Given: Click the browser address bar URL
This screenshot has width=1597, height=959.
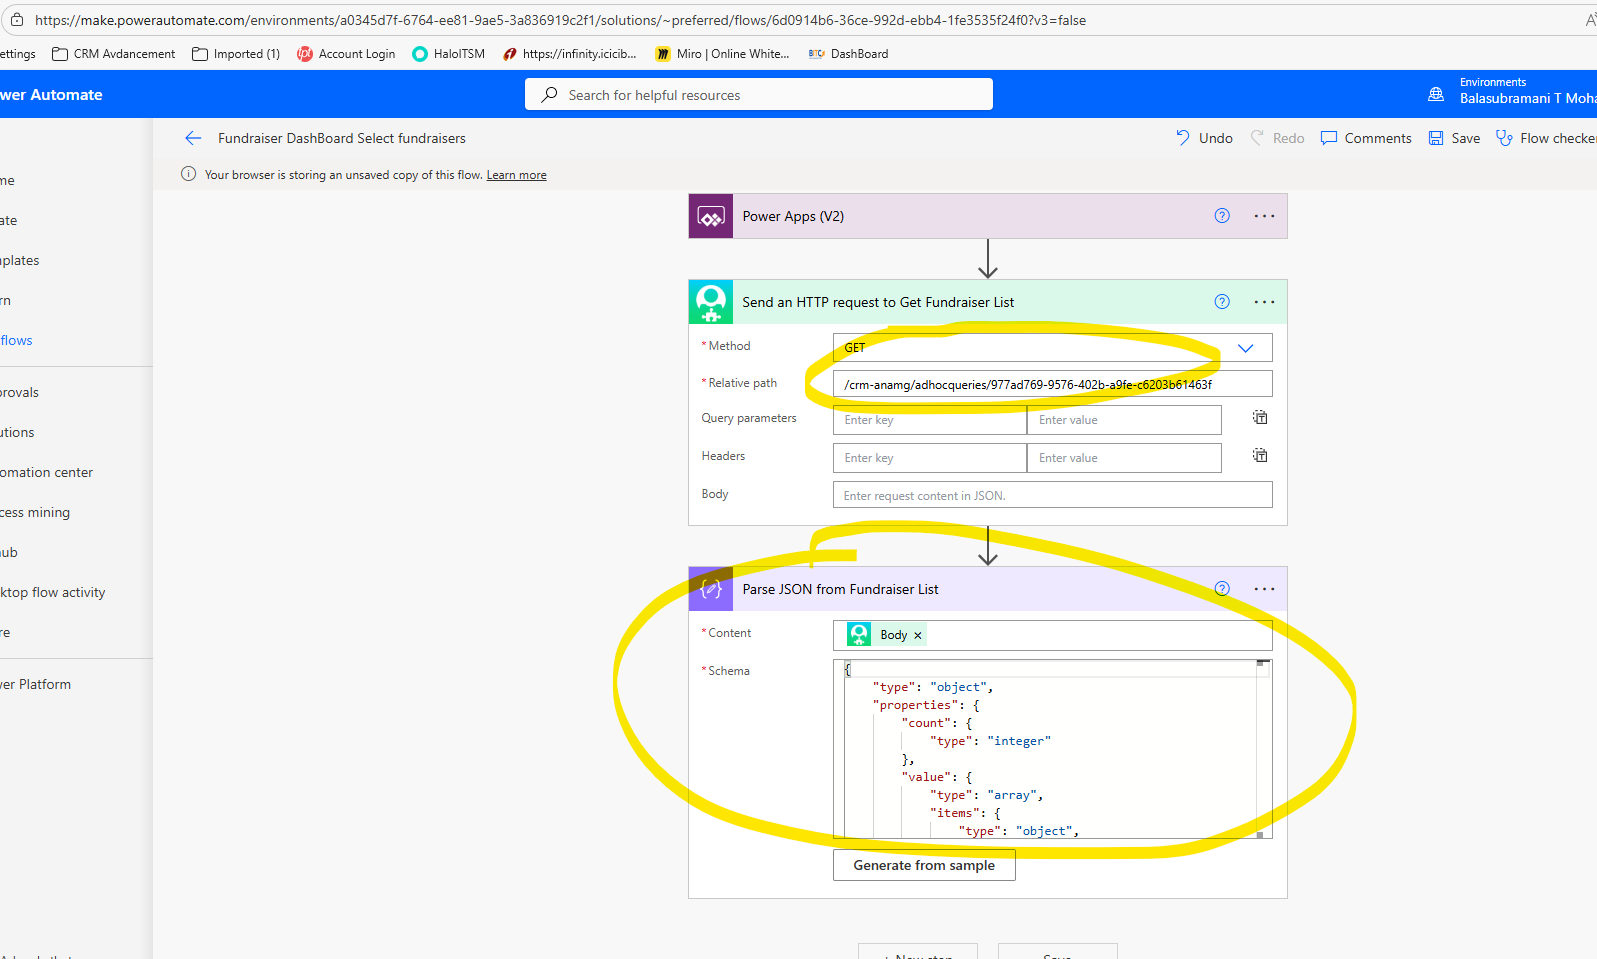Looking at the screenshot, I should pyautogui.click(x=560, y=20).
